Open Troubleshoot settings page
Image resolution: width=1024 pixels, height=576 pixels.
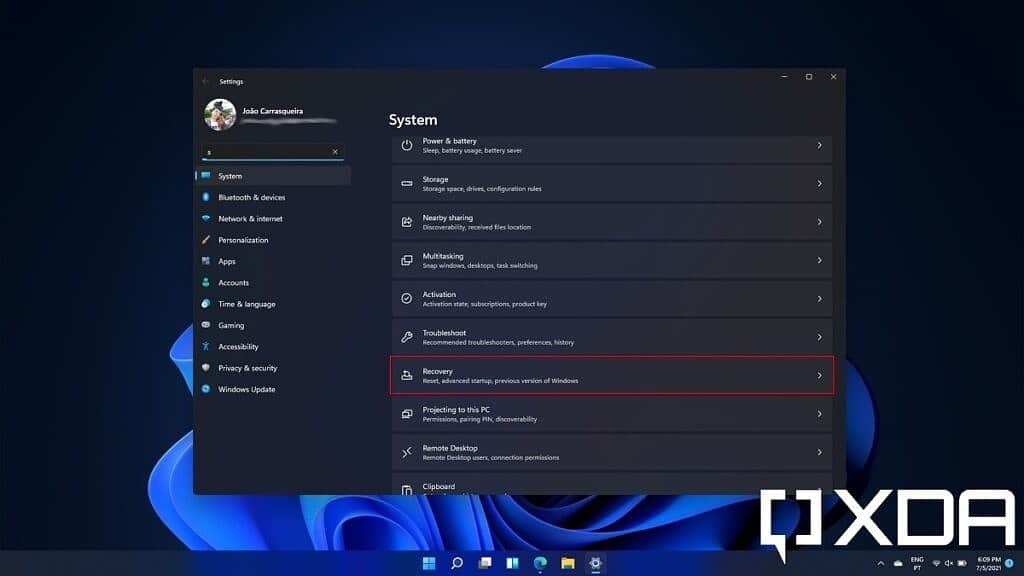(612, 337)
